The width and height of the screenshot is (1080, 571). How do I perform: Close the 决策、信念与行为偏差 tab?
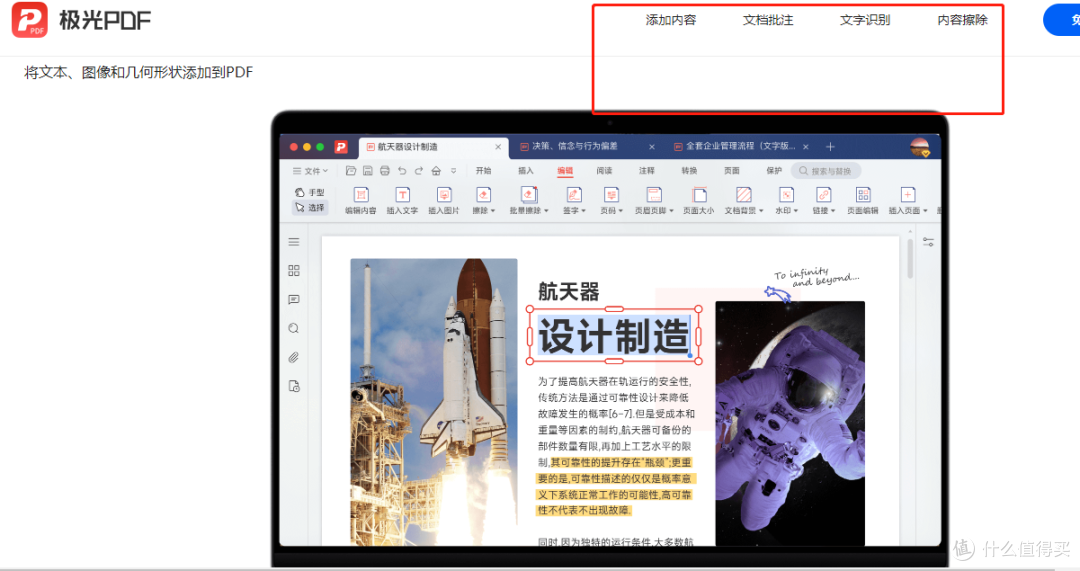[x=652, y=147]
